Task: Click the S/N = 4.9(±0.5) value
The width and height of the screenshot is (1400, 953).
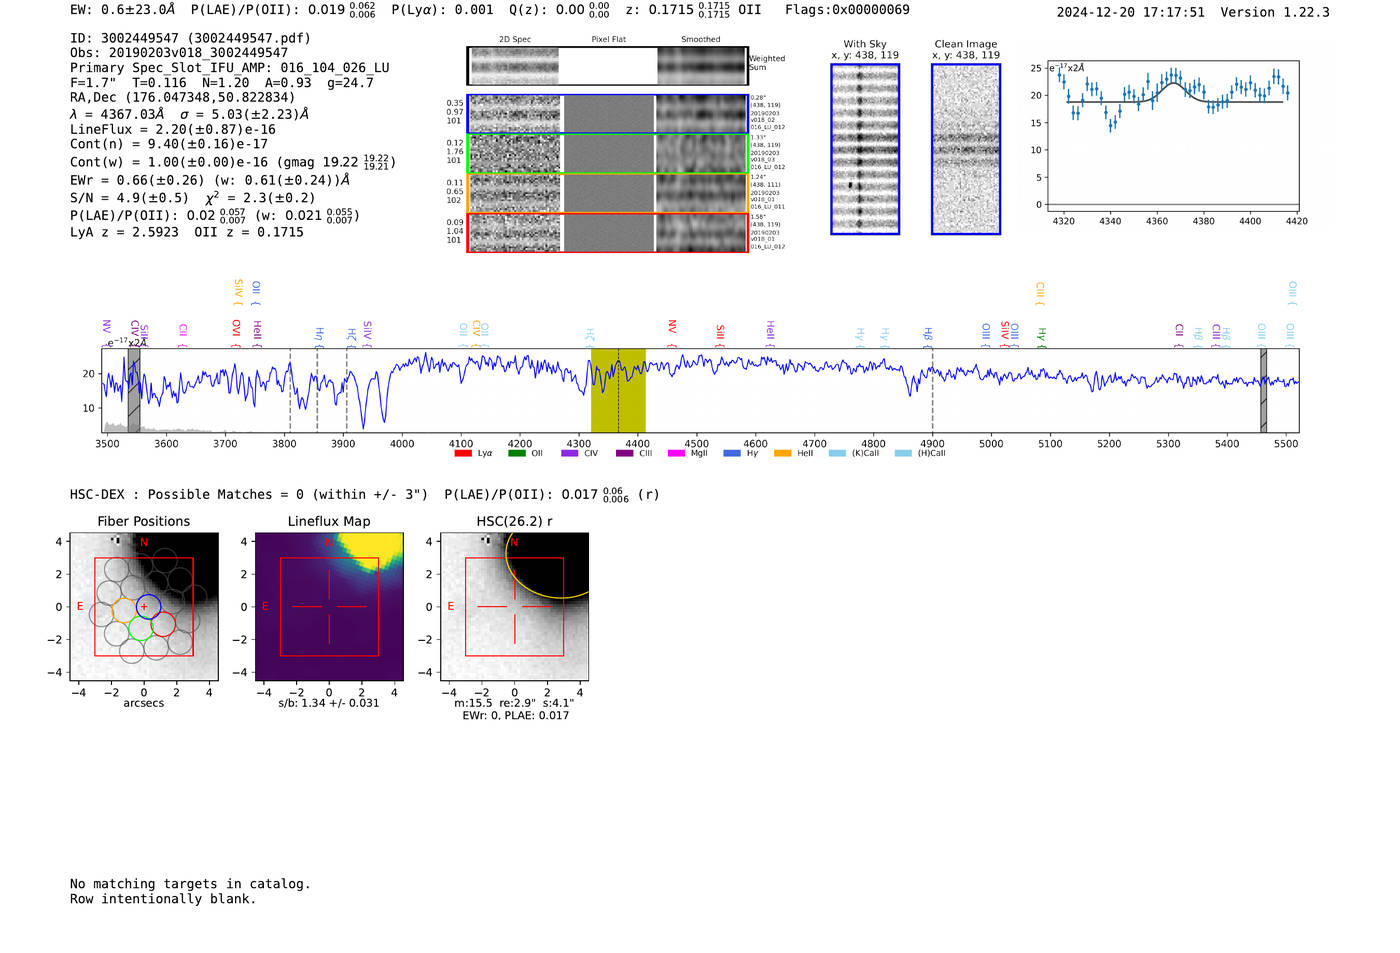Action: [129, 198]
